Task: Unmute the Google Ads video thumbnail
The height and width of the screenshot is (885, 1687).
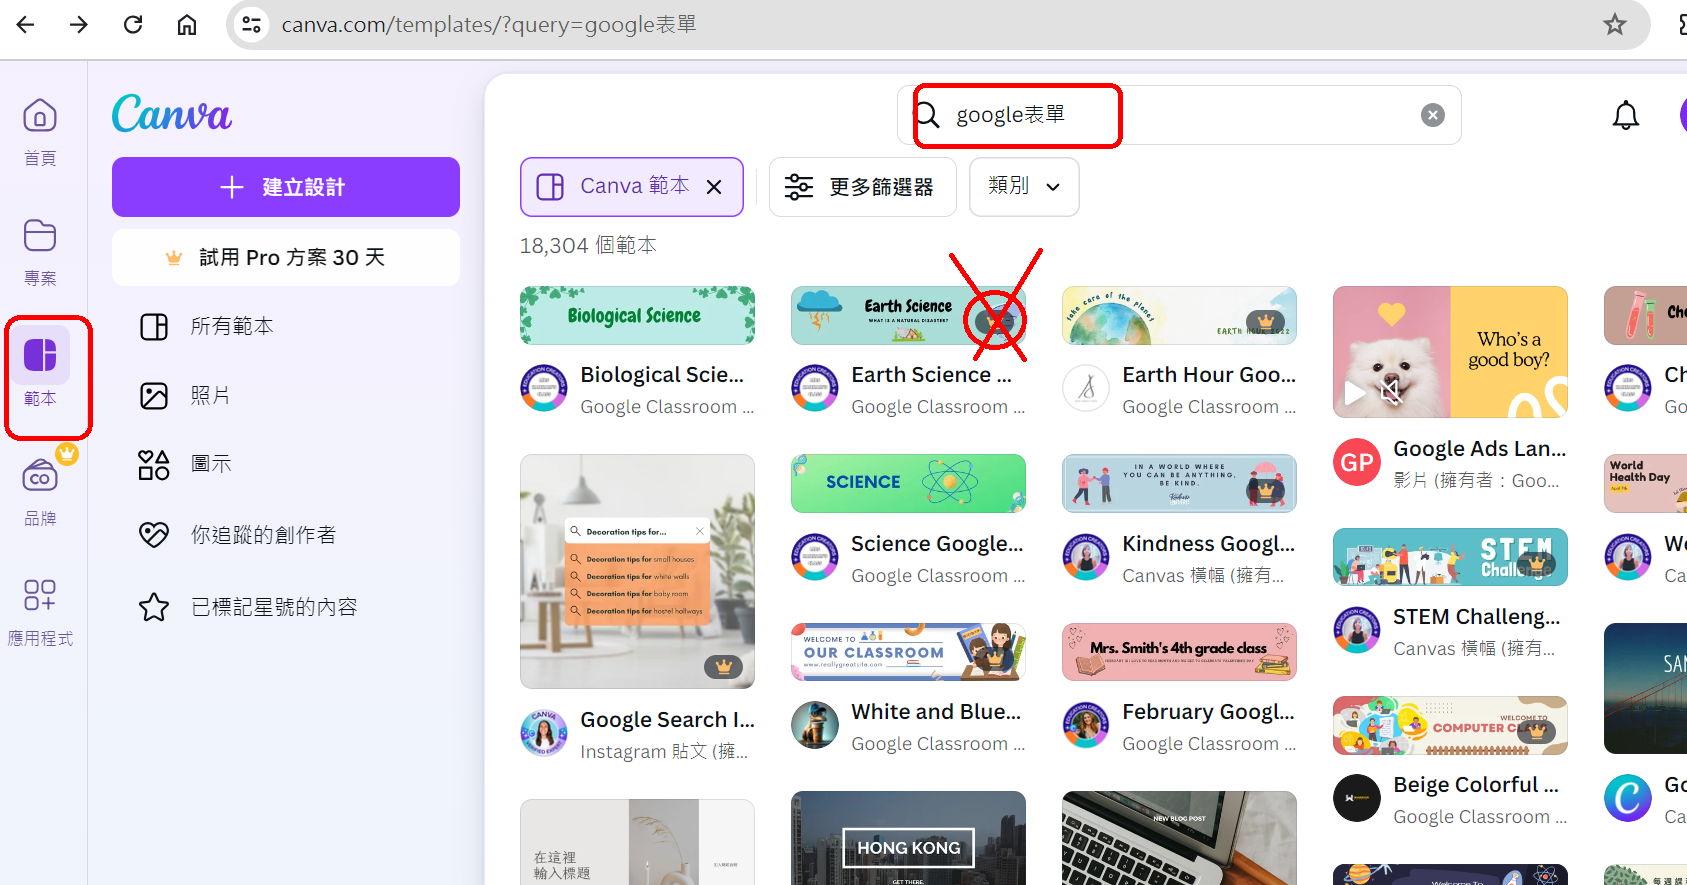Action: [1391, 391]
